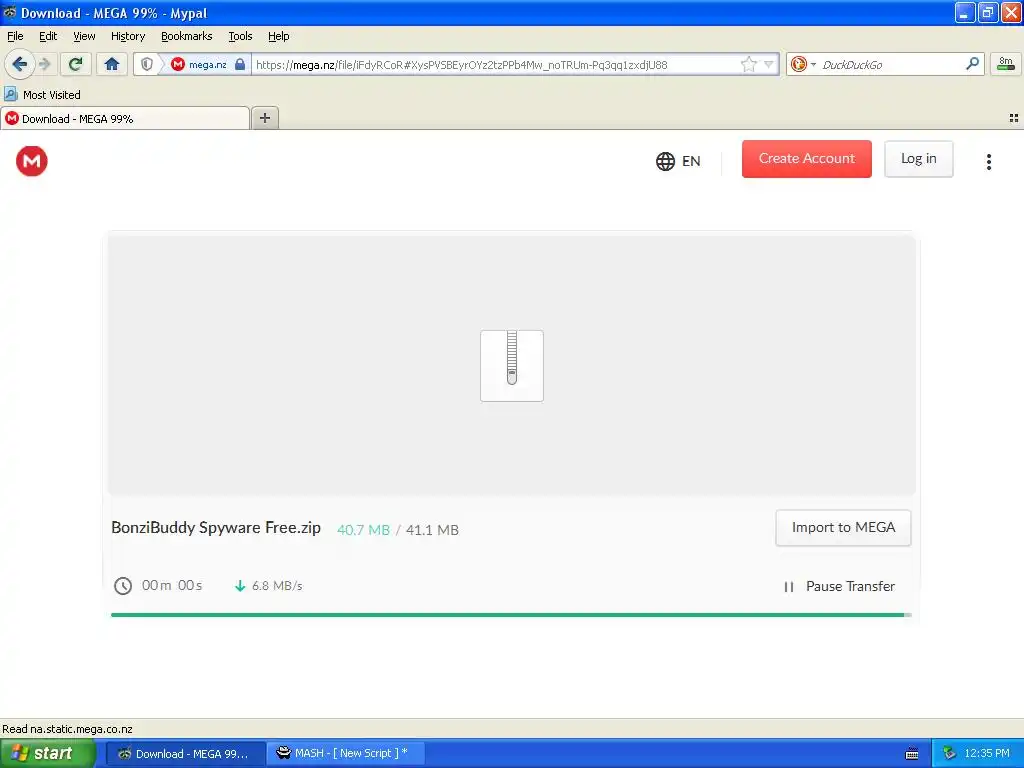Click the Mypal raccoon title bar icon
The height and width of the screenshot is (768, 1024).
[9, 12]
